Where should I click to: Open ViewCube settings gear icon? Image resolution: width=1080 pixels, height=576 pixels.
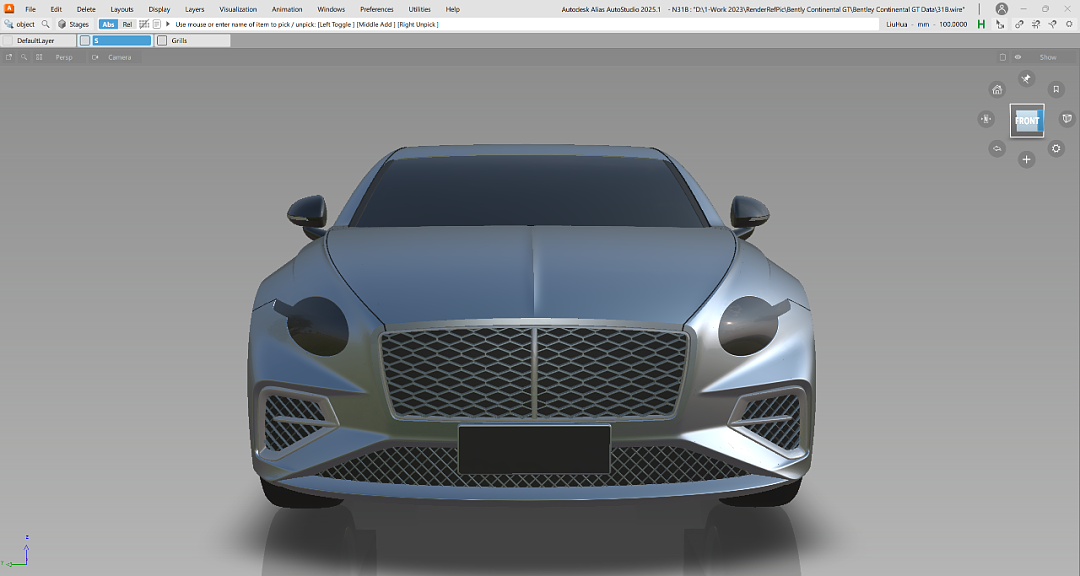click(x=1056, y=148)
